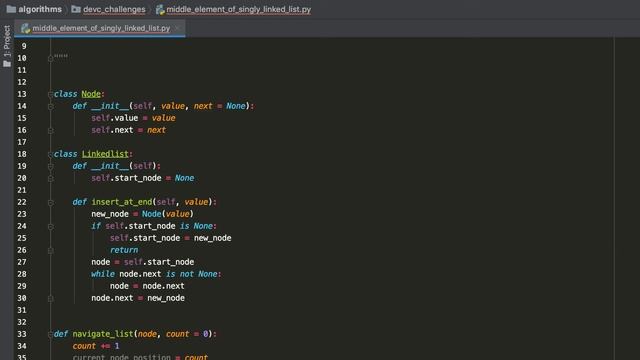Click the Project folder icon in sidebar
The height and width of the screenshot is (360, 640).
(7, 64)
